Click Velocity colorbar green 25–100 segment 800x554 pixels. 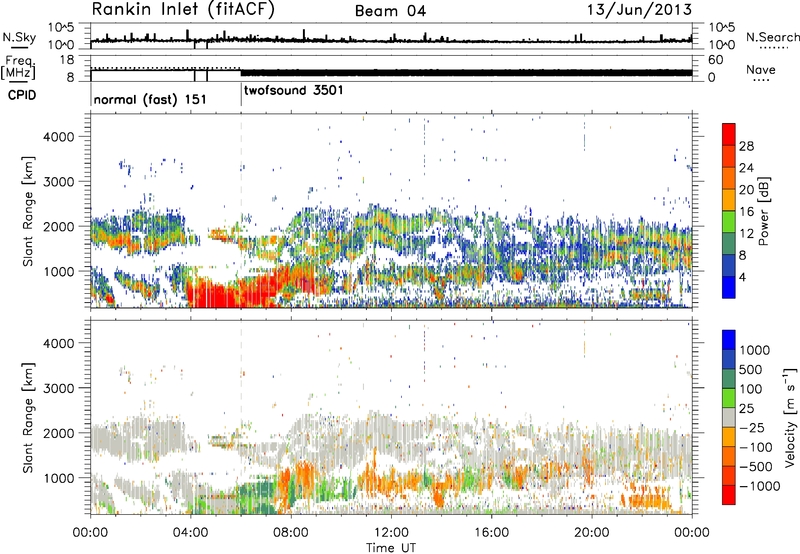(x=729, y=398)
